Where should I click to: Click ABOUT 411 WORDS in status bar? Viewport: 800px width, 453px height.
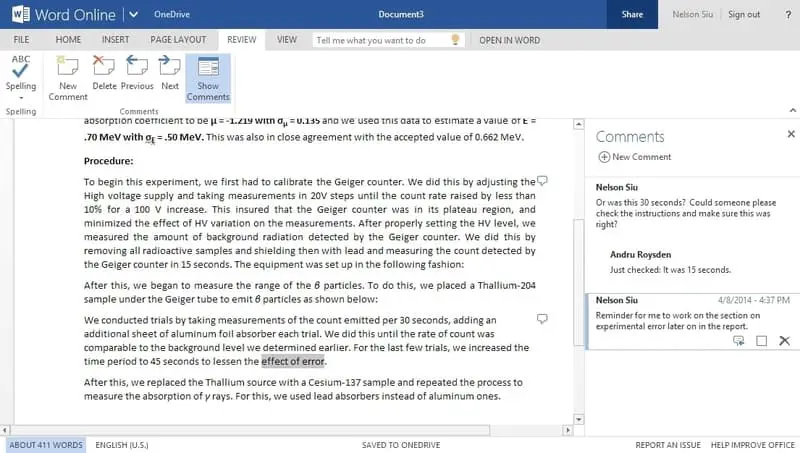tap(46, 445)
